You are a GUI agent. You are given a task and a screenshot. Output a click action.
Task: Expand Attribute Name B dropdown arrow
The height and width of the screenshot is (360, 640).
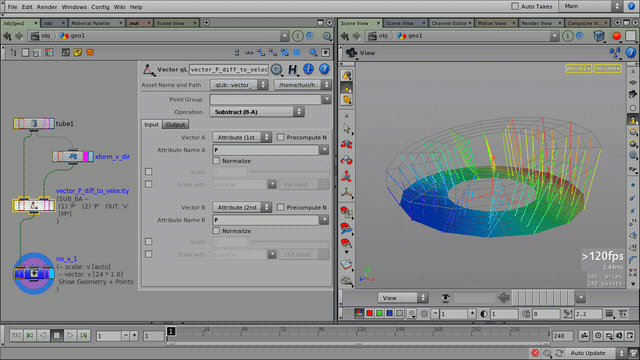[x=324, y=220]
